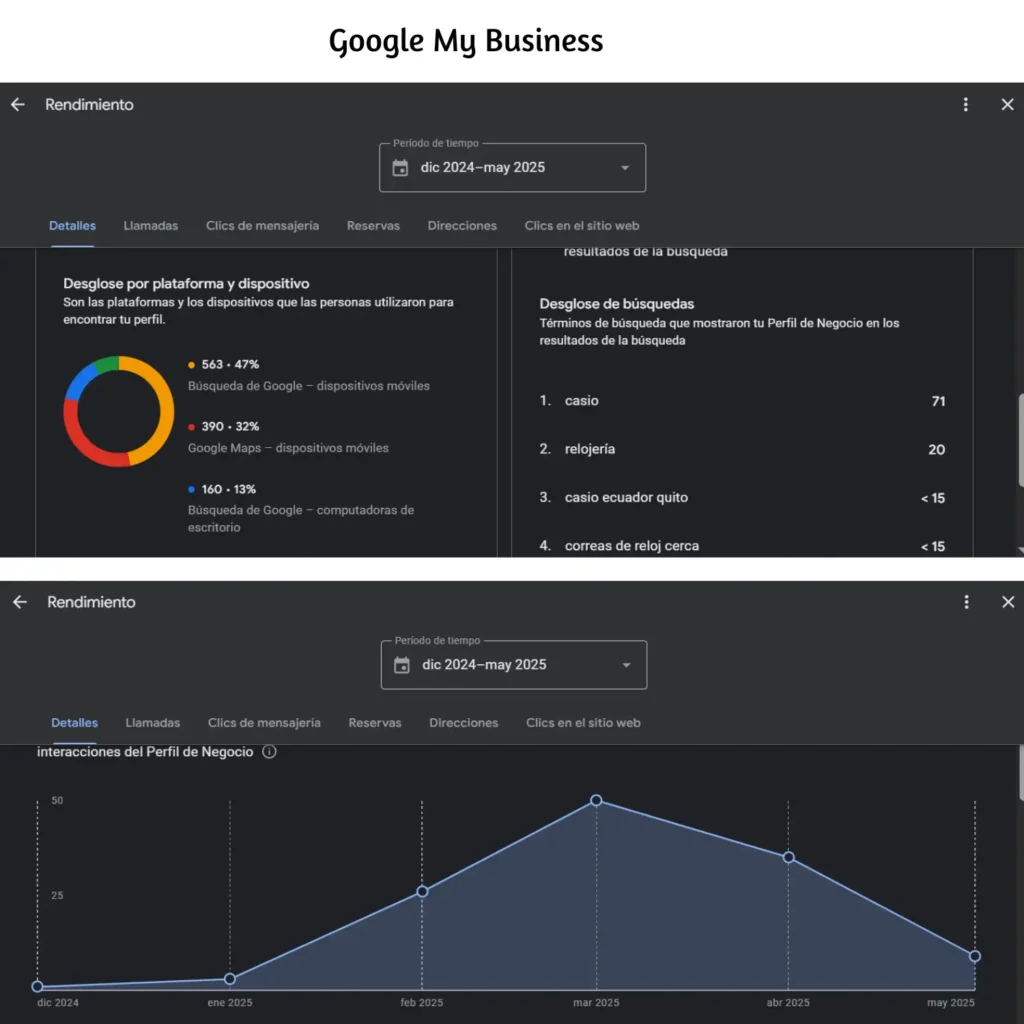Click the blue legend dot beside 160 · 13%
The height and width of the screenshot is (1024, 1024).
[x=191, y=489]
